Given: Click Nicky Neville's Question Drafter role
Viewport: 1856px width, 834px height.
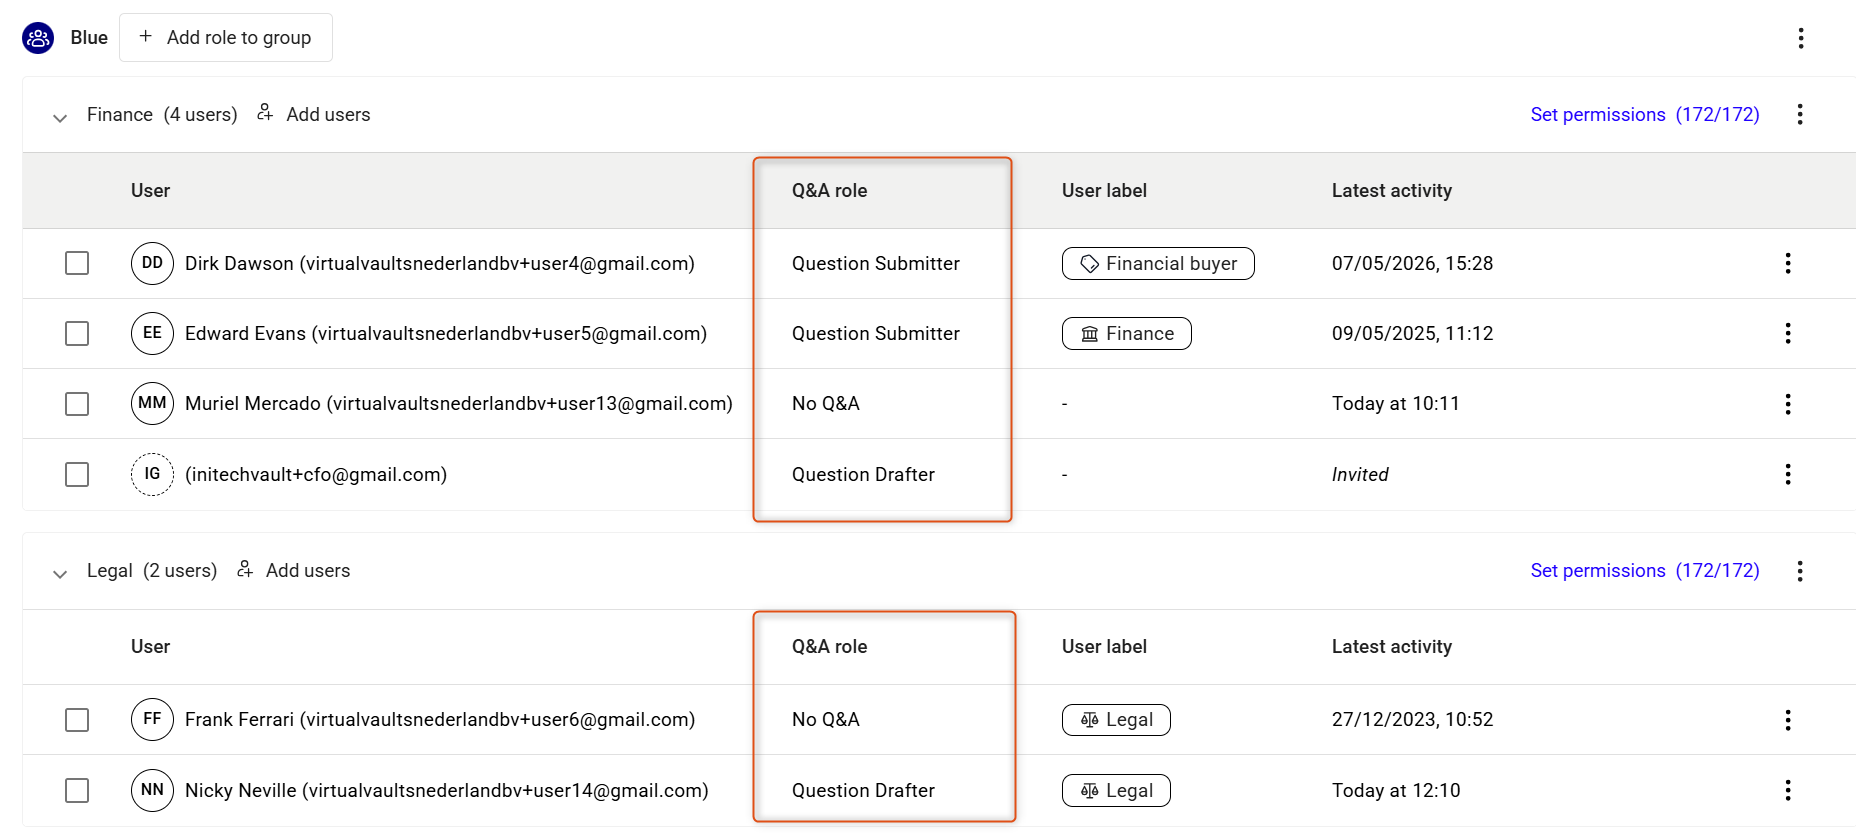Looking at the screenshot, I should (863, 790).
